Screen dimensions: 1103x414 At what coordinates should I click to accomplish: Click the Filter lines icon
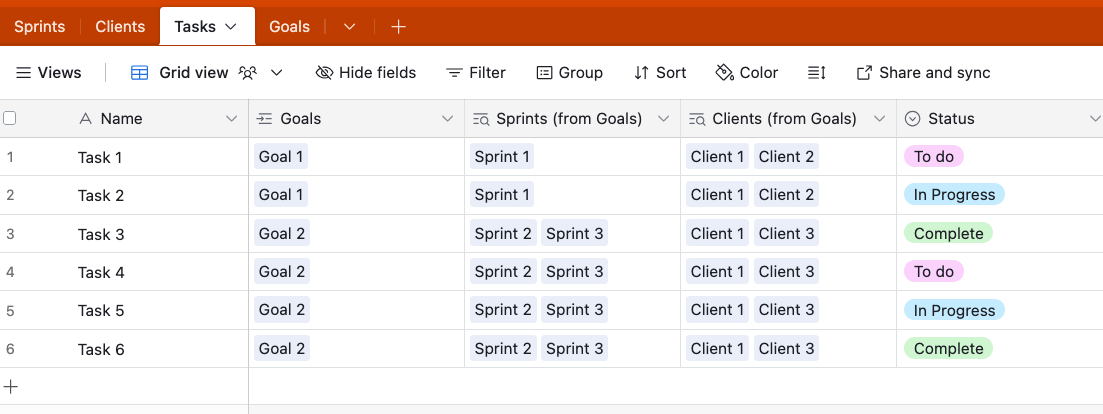[454, 72]
